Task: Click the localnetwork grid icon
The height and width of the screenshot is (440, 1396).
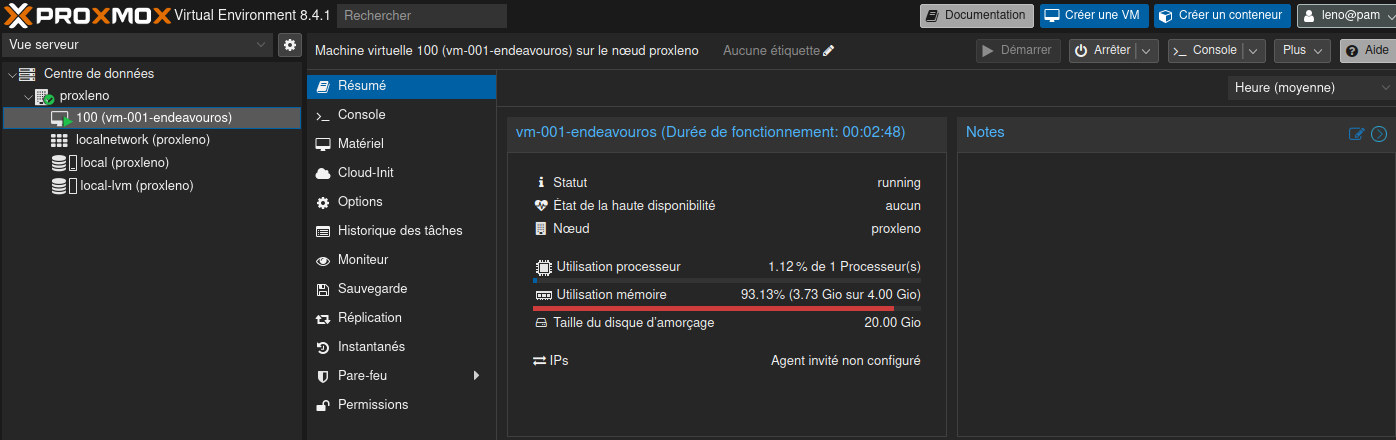Action: (x=60, y=140)
